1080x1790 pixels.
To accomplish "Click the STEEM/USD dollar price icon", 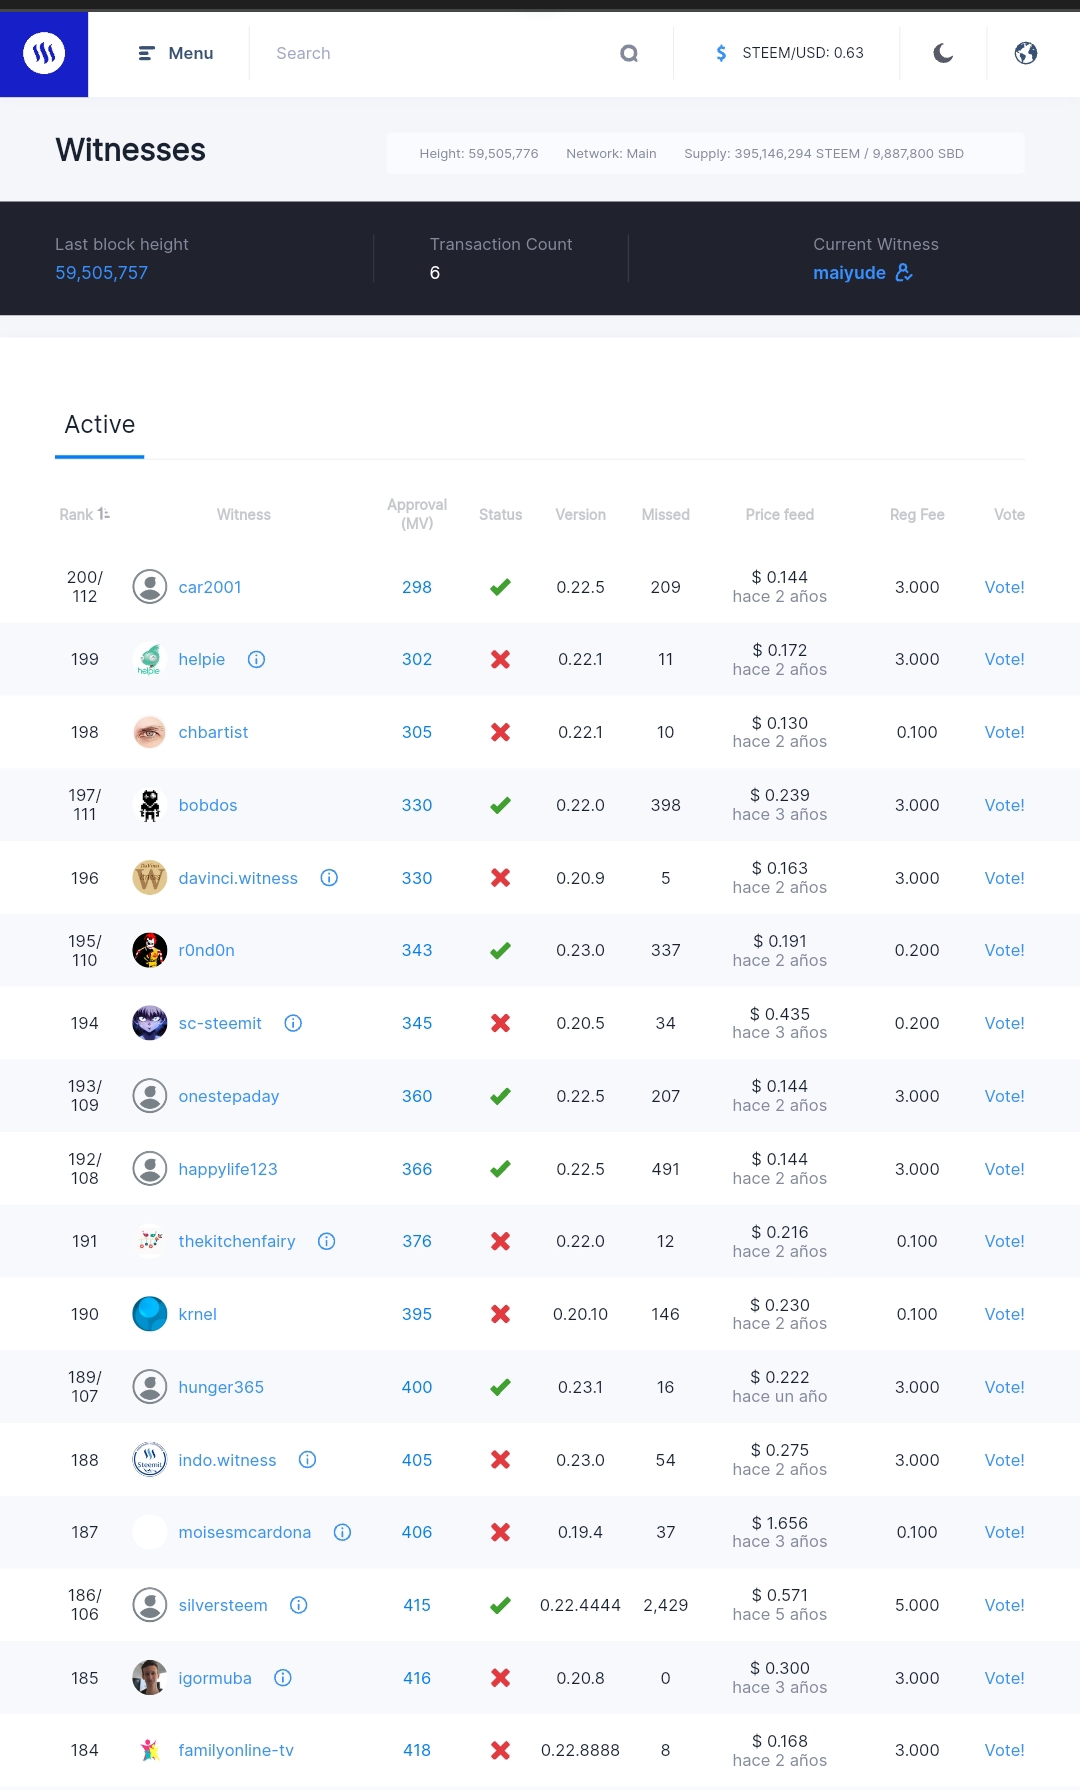I will (x=721, y=53).
